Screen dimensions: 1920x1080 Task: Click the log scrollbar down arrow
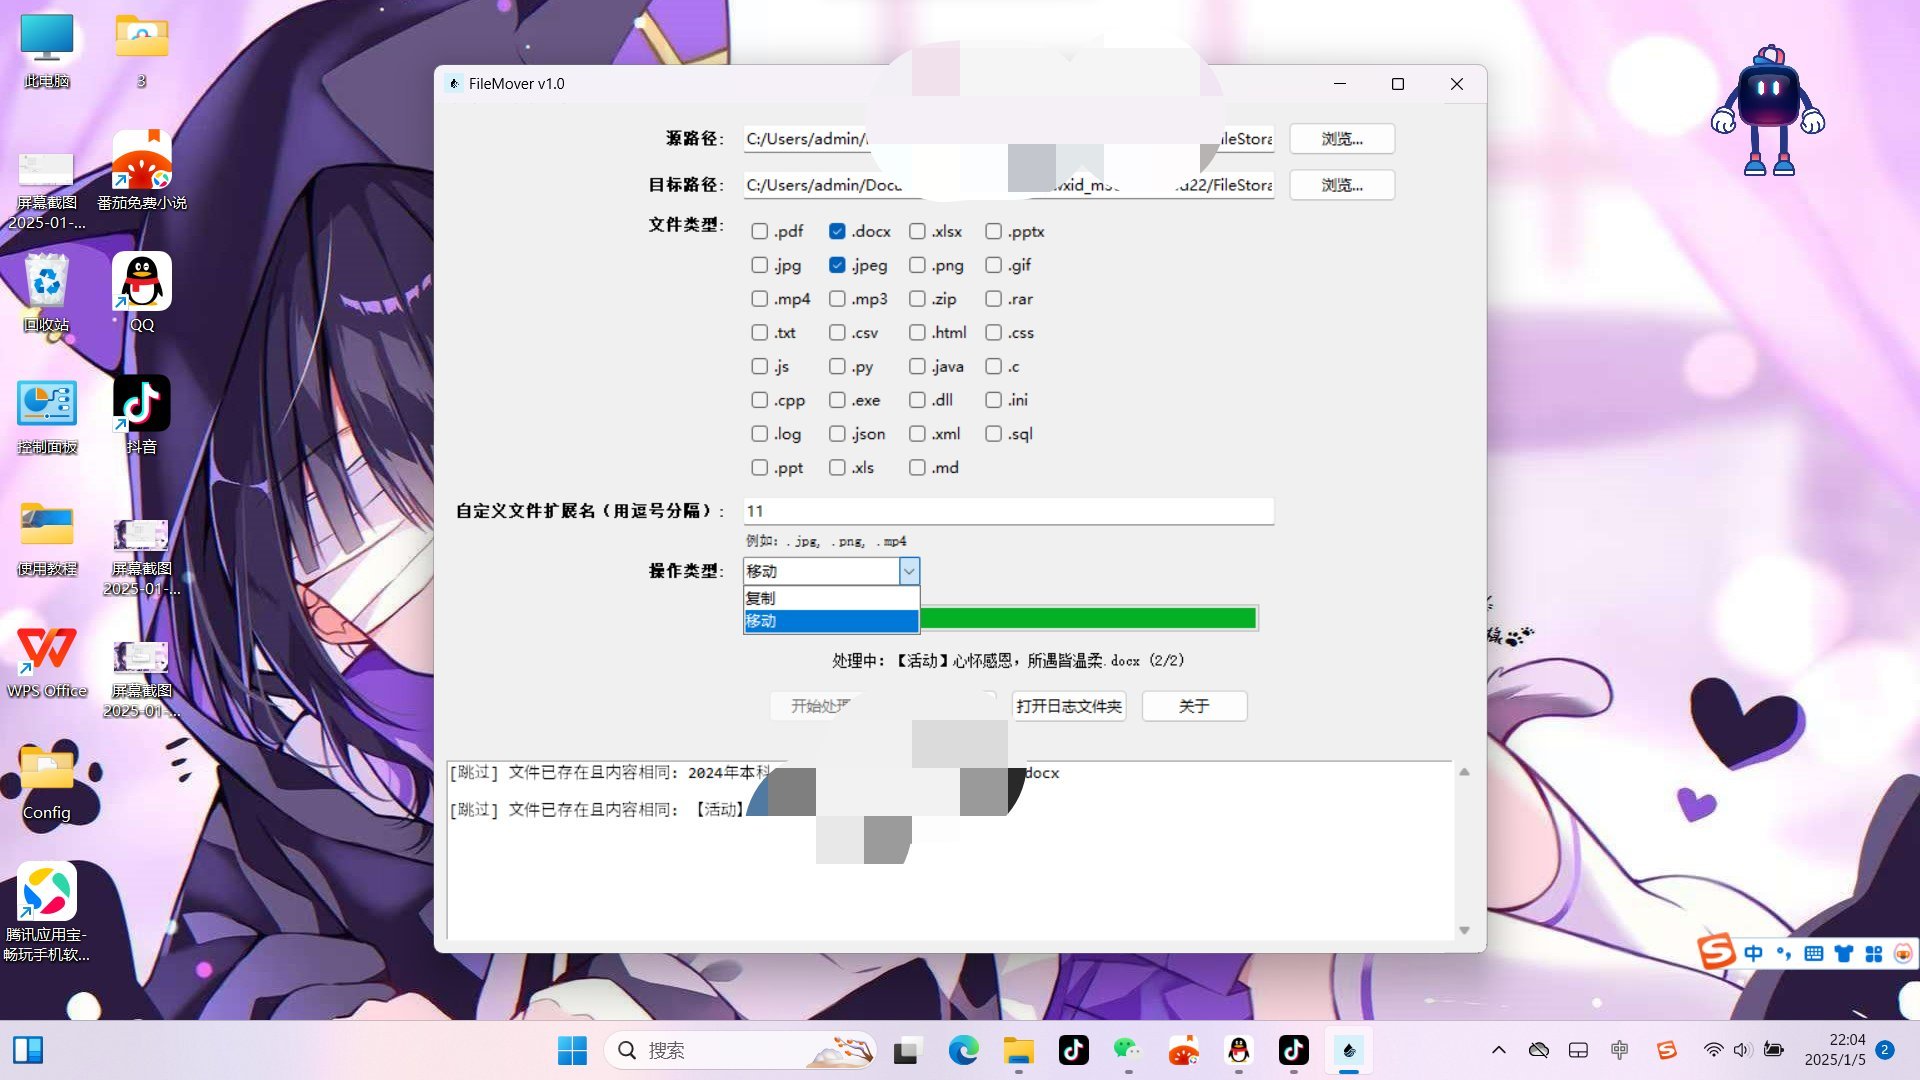1464,930
